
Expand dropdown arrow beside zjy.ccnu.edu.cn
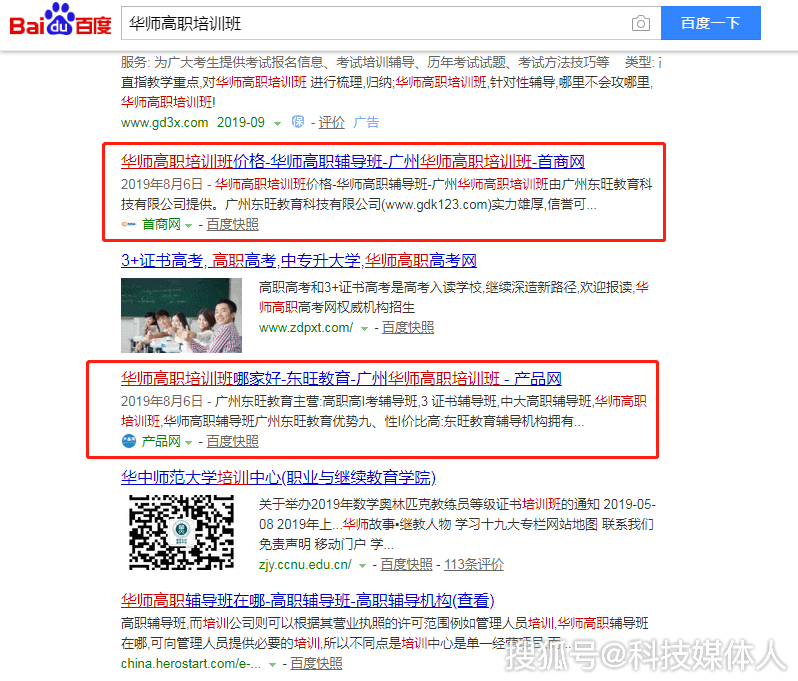tap(362, 566)
